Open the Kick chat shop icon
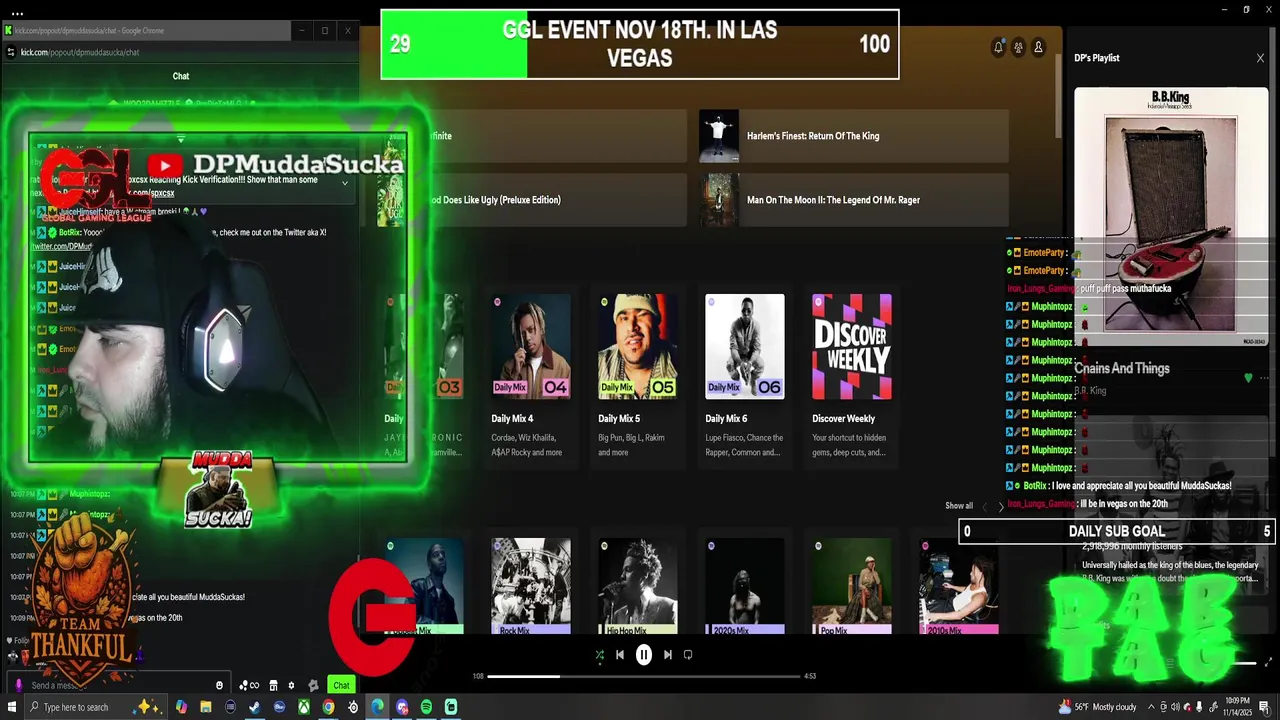The image size is (1280, 720). [x=273, y=685]
